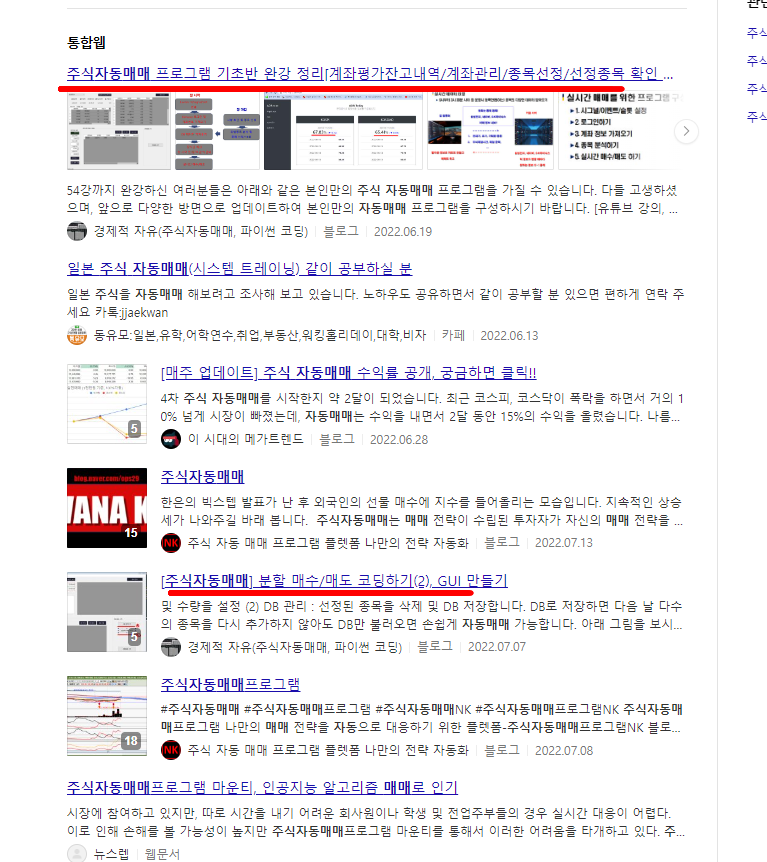Click snippet text starting 시장에 참여하고 있지만

[376, 821]
